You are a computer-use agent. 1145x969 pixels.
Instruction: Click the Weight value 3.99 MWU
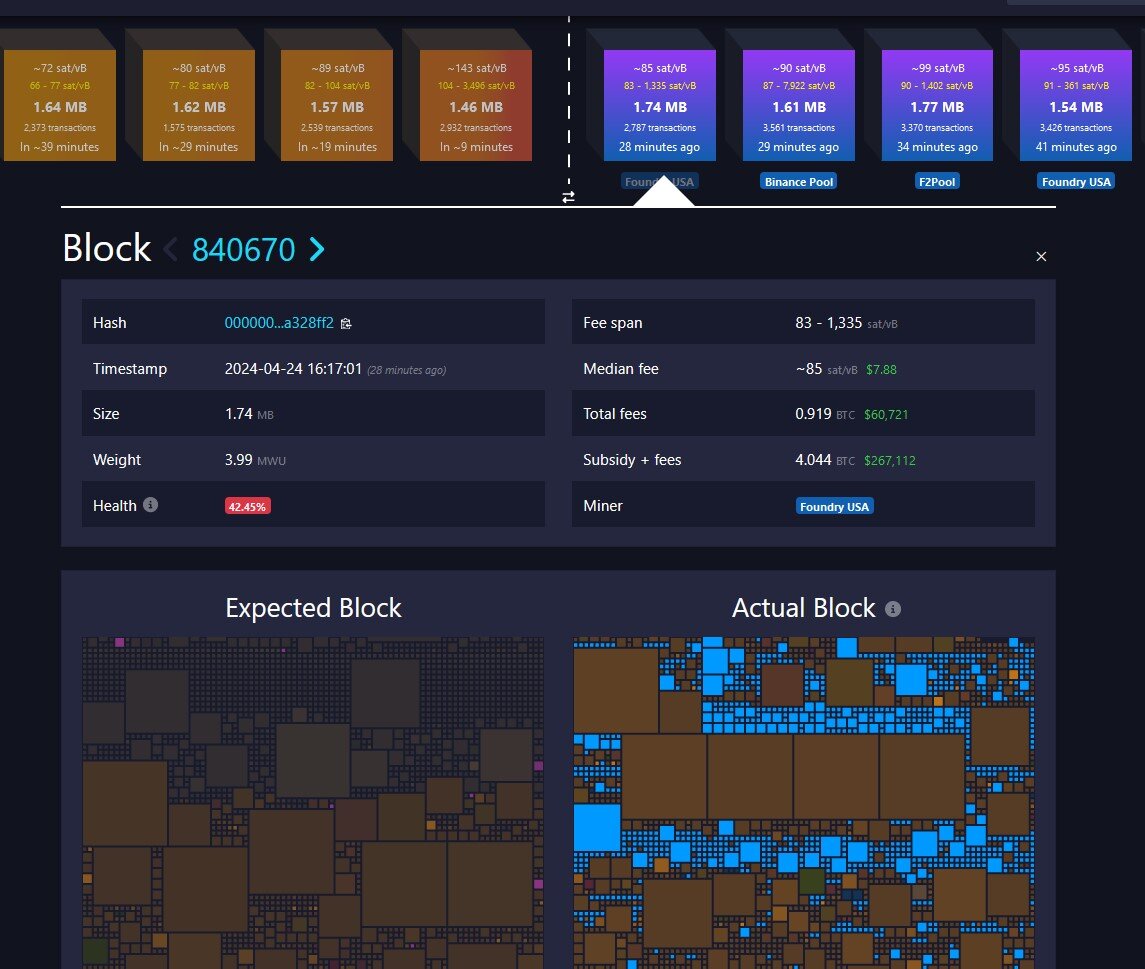255,460
